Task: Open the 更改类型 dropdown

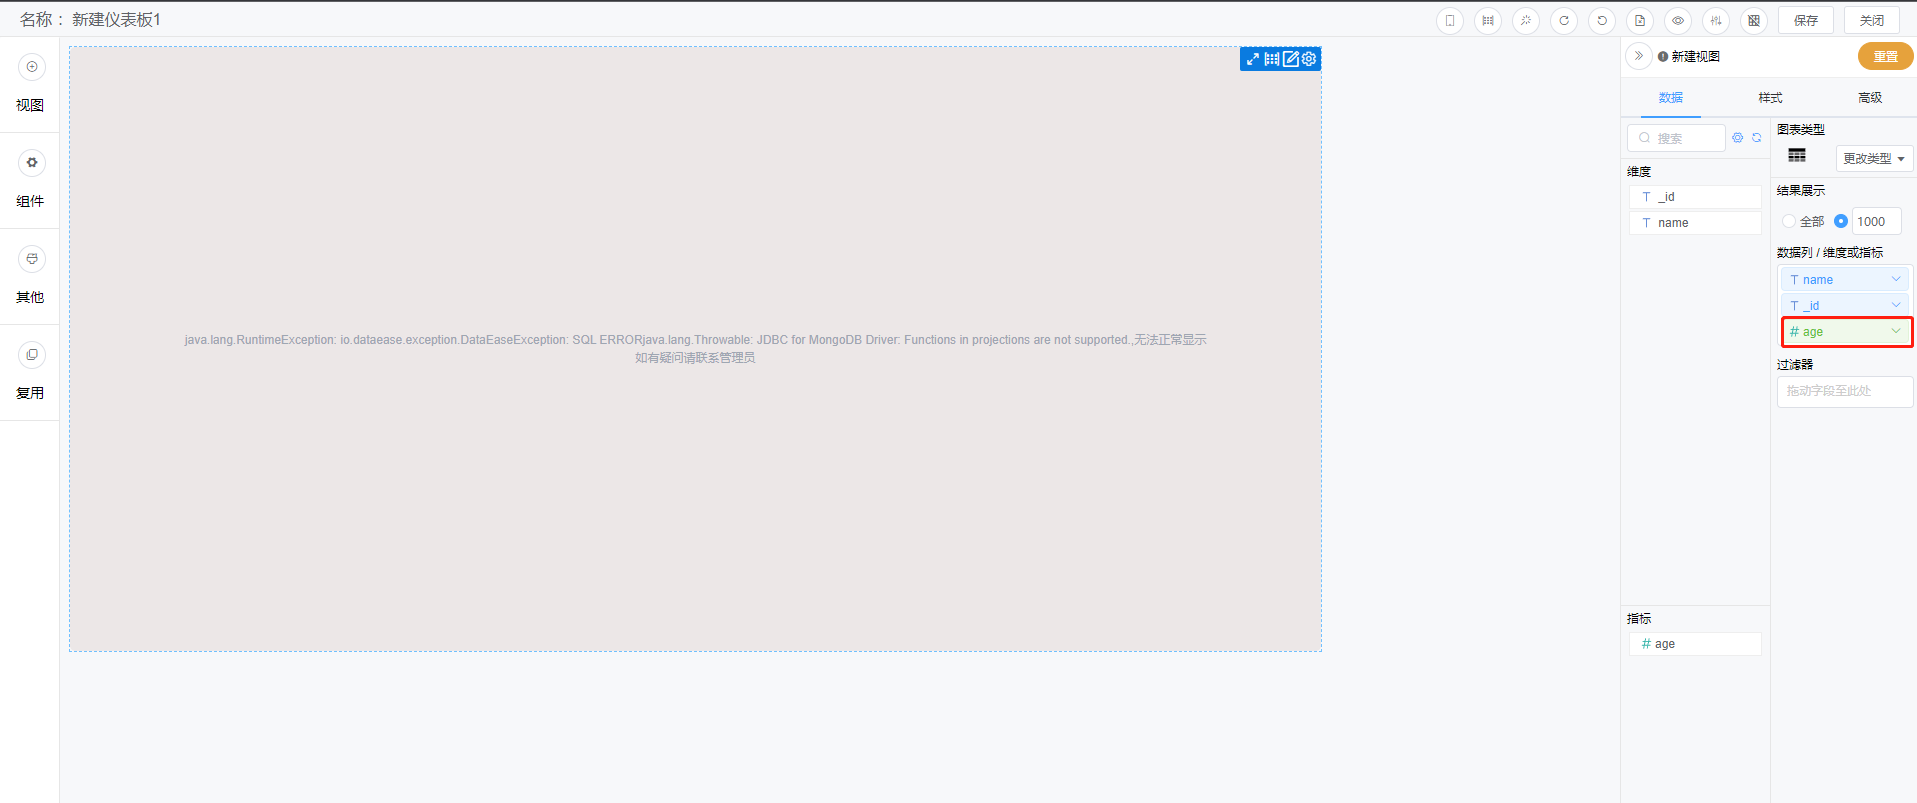Action: 1874,159
